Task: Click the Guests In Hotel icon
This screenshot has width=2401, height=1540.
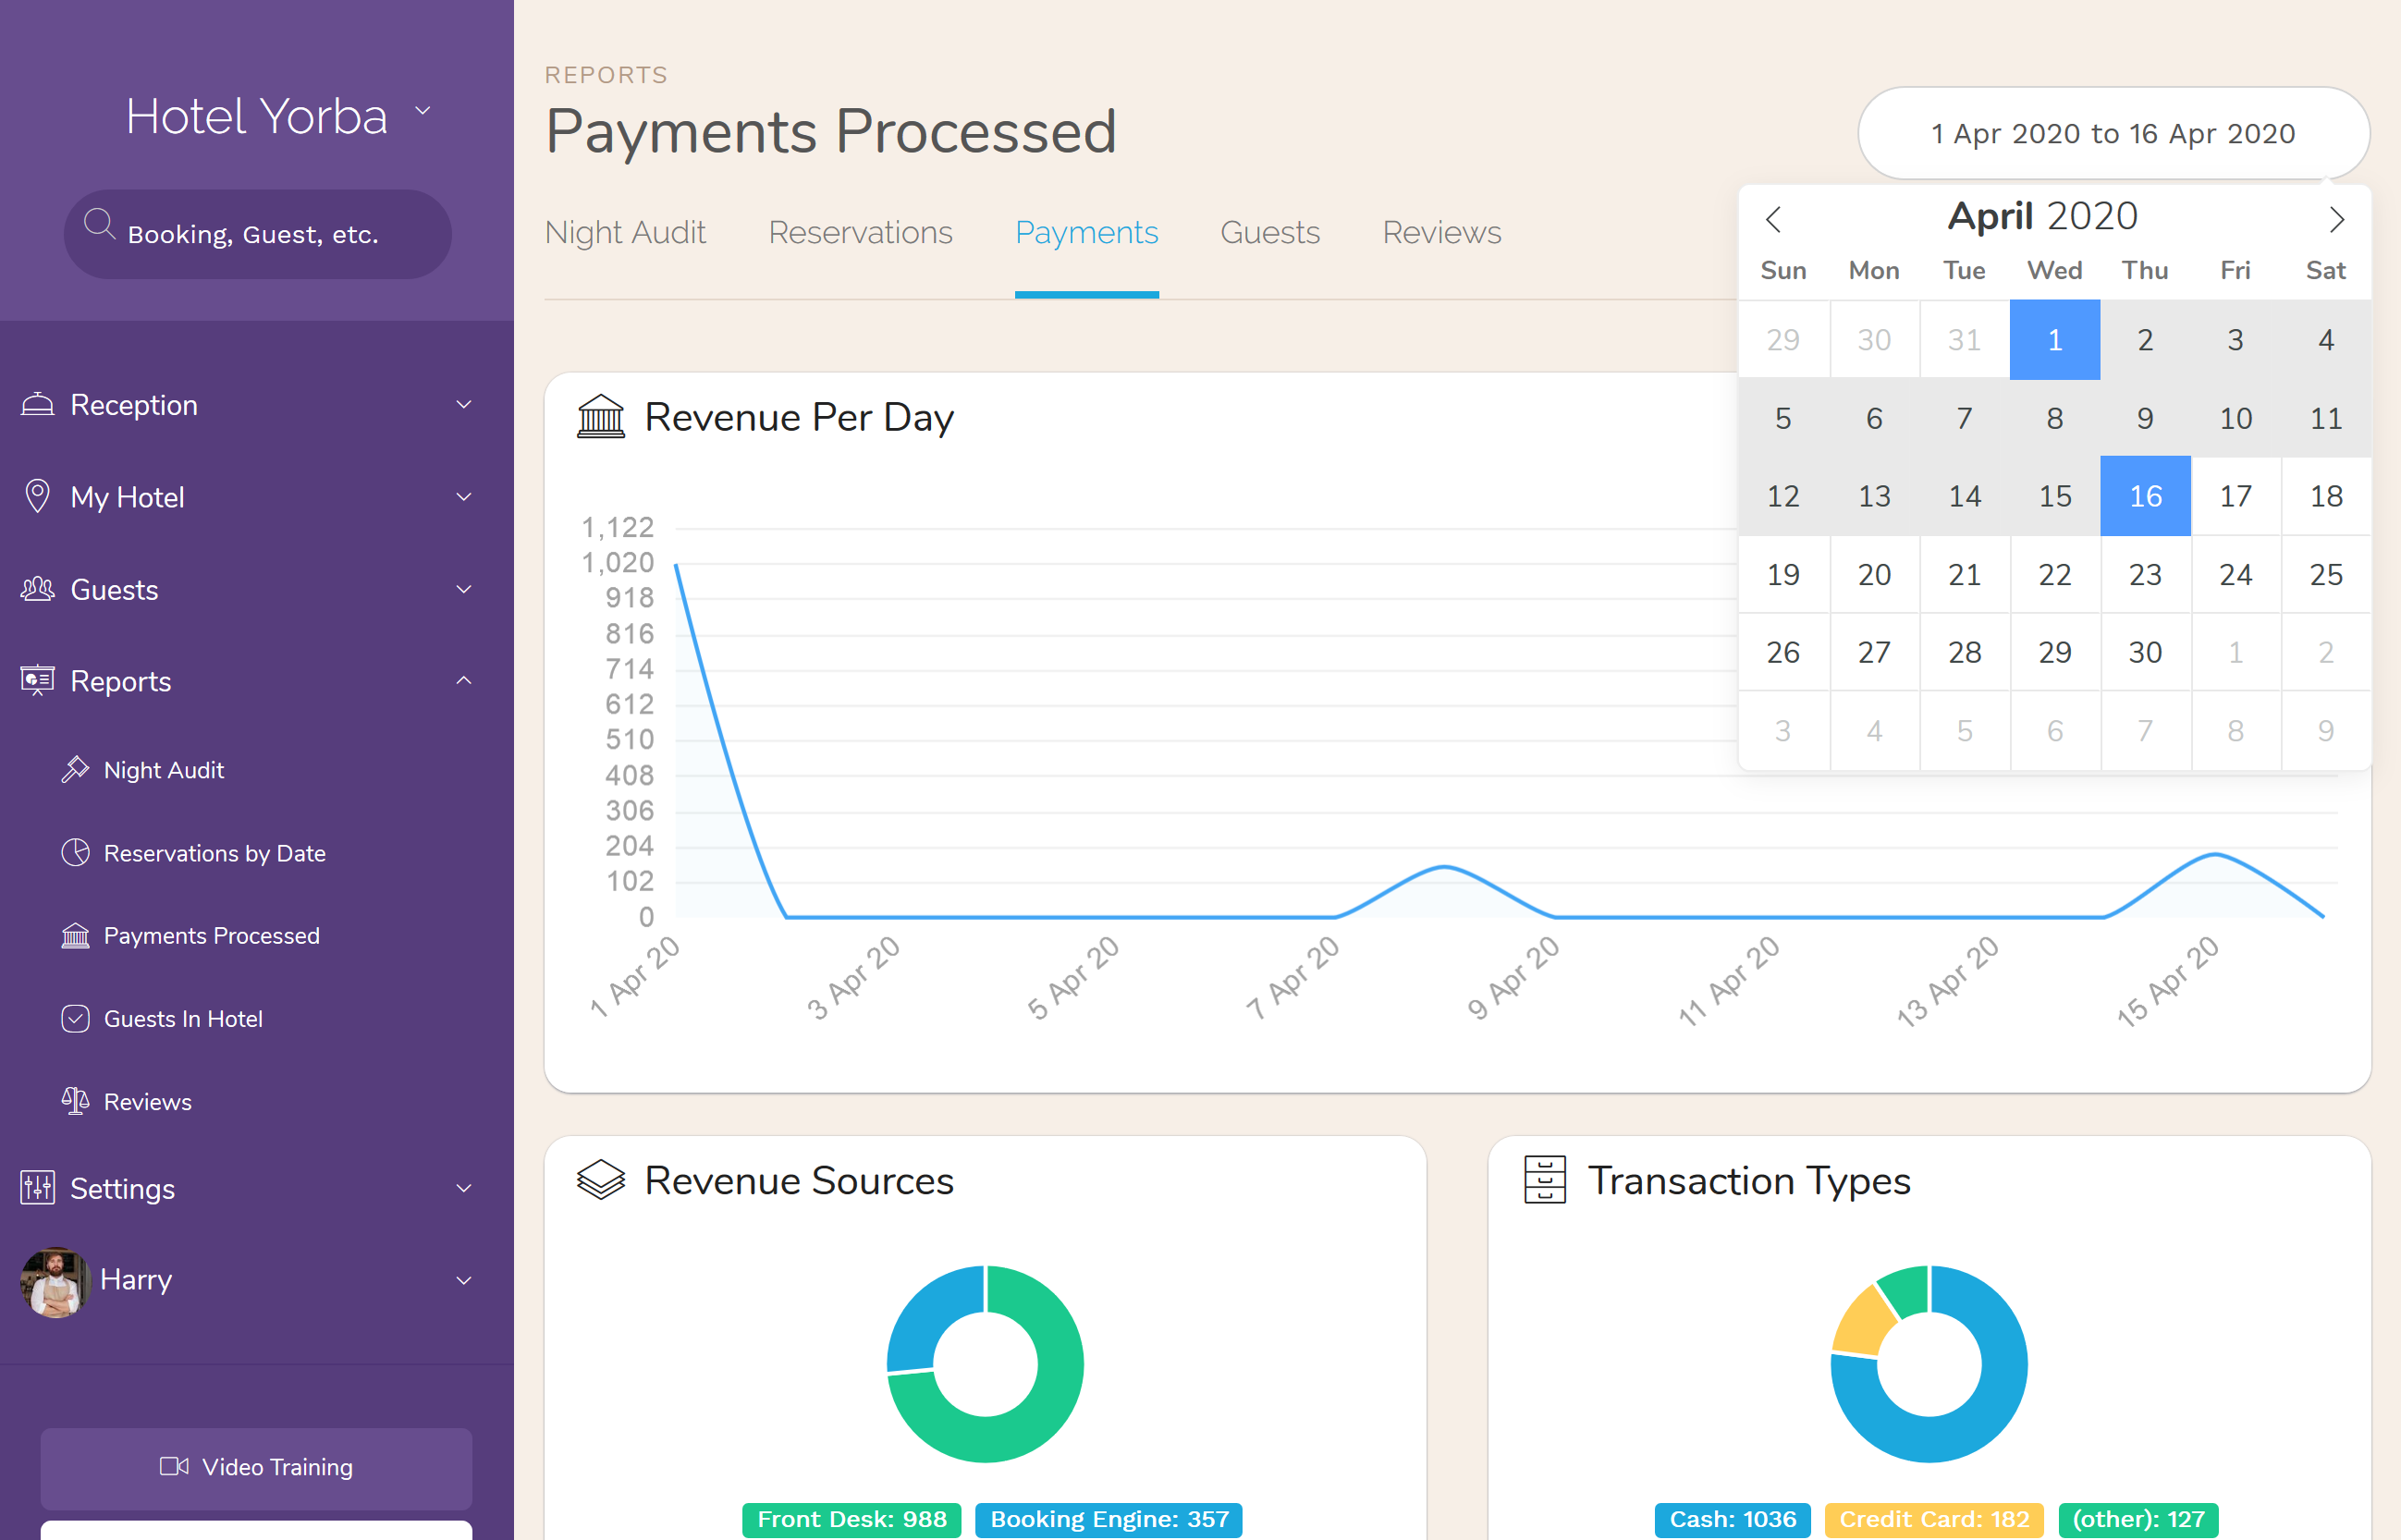Action: pos(75,1017)
